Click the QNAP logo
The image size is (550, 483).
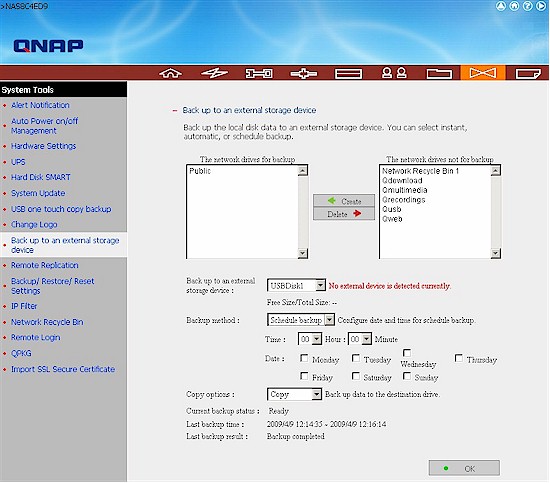point(48,46)
